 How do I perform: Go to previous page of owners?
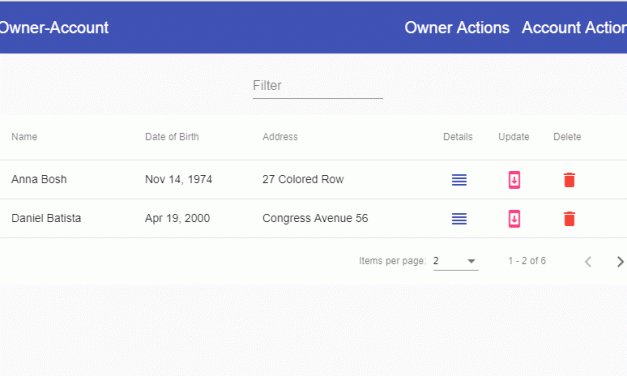coord(588,262)
